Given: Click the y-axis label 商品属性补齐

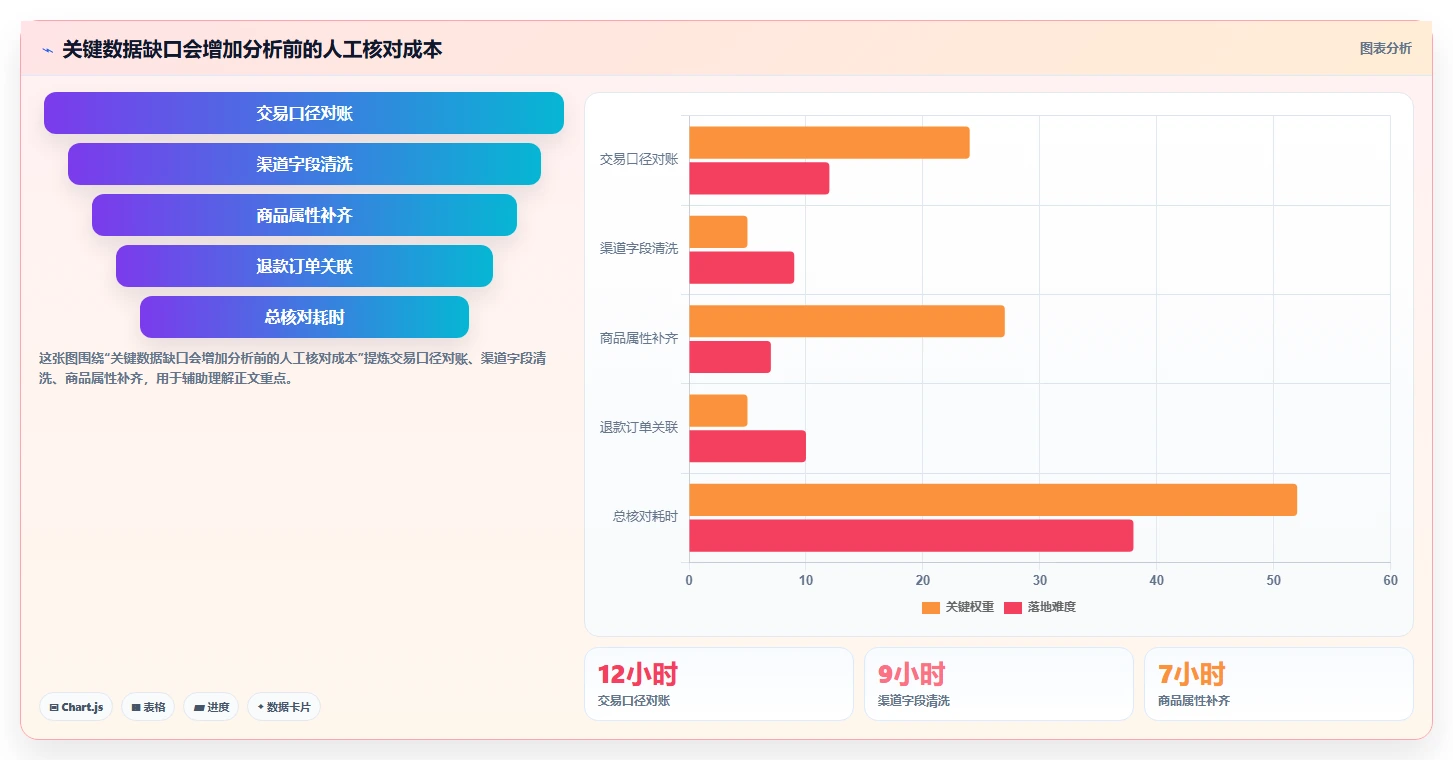Looking at the screenshot, I should (638, 339).
